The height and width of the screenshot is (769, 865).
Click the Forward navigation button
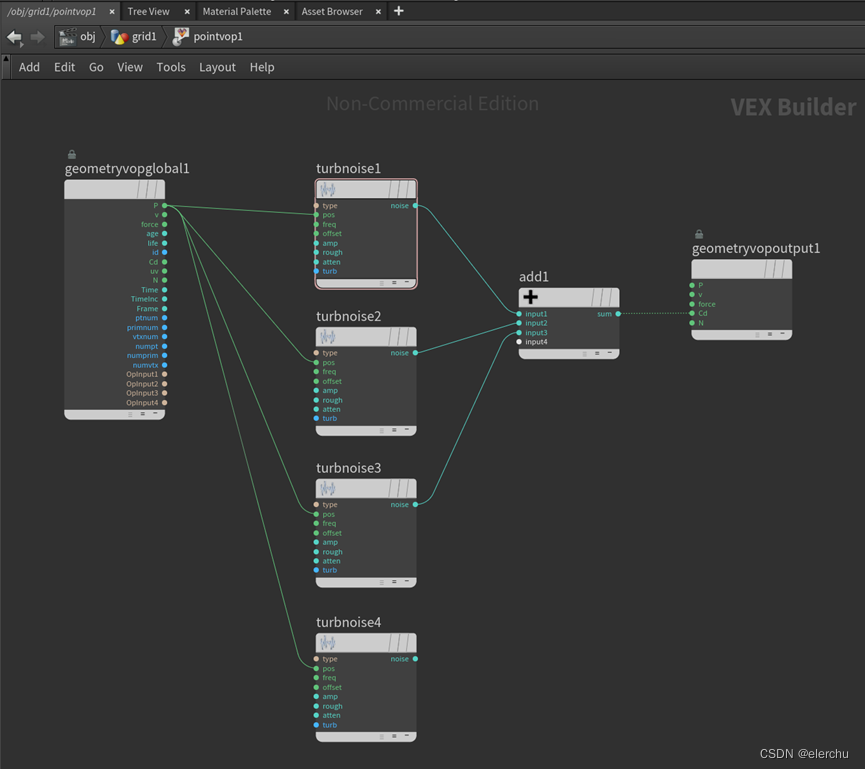[x=38, y=37]
